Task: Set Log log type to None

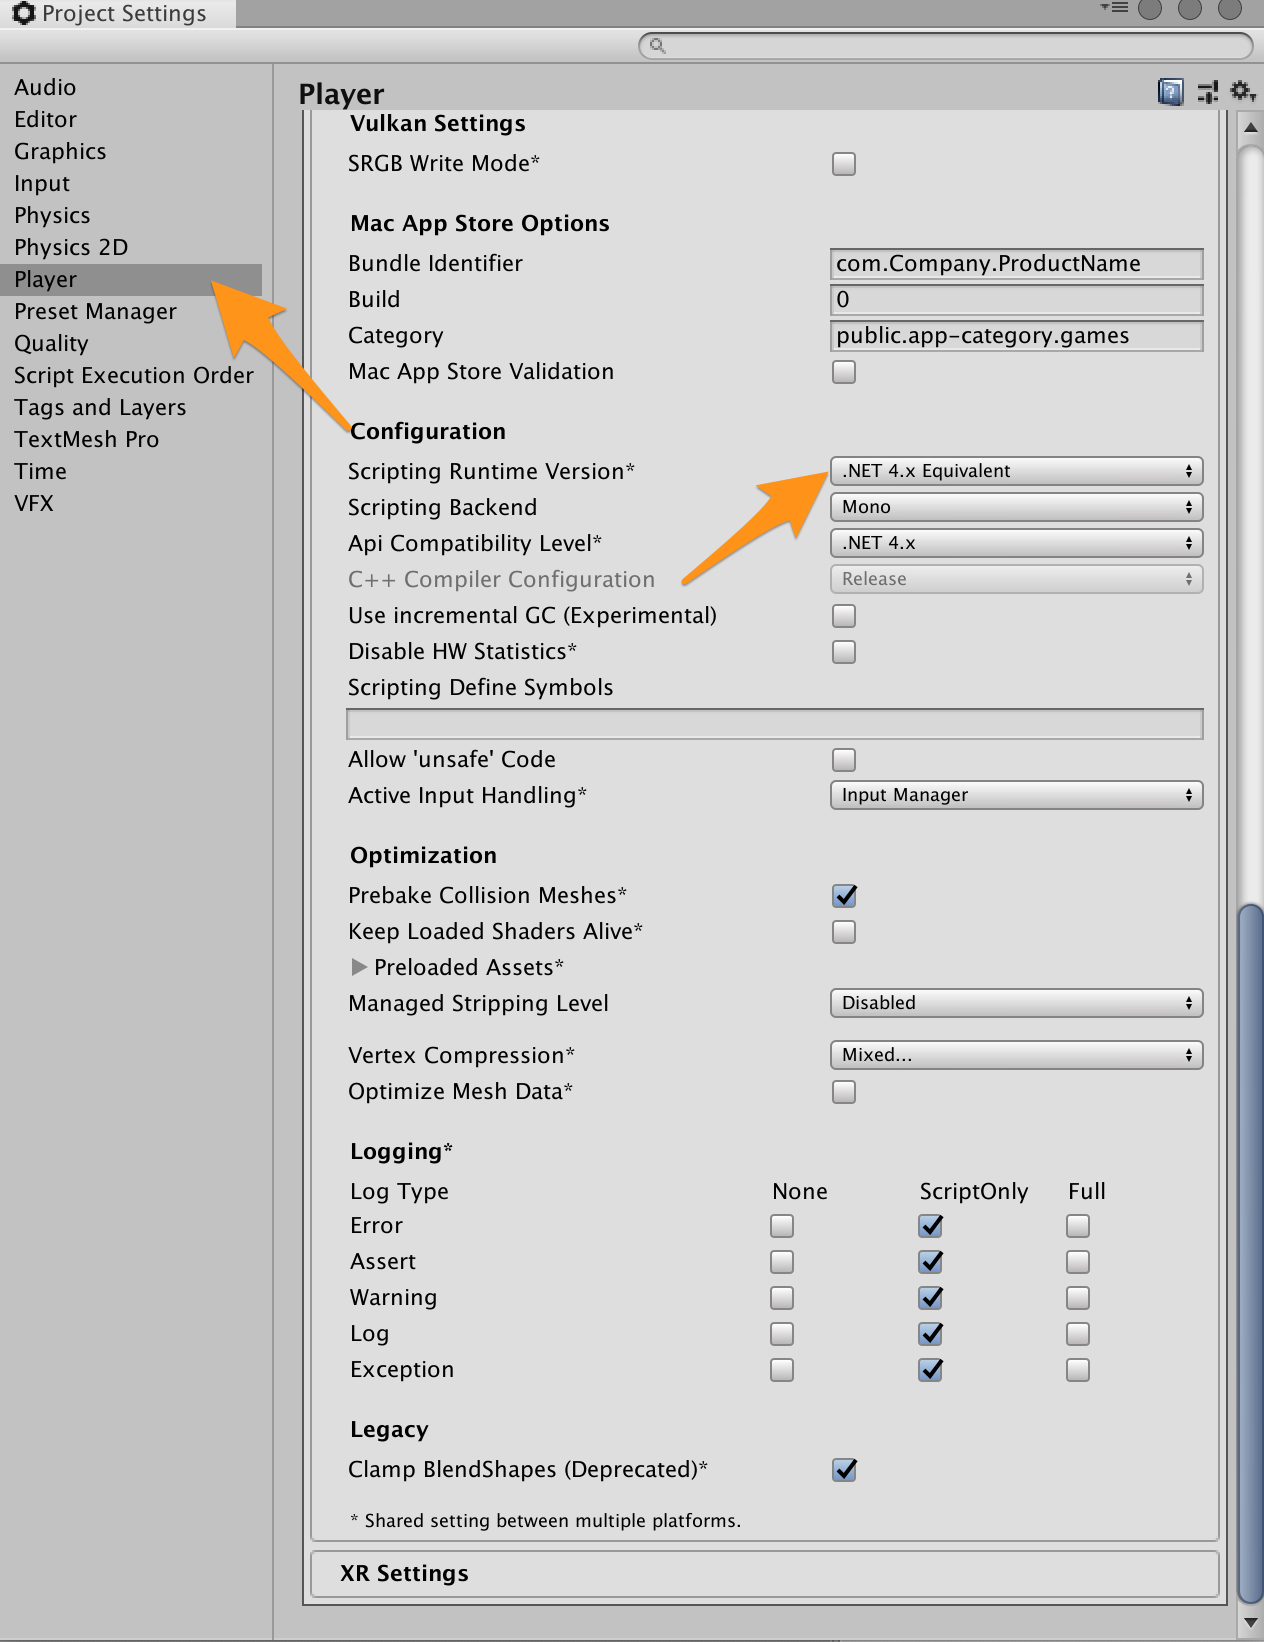Action: tap(782, 1334)
